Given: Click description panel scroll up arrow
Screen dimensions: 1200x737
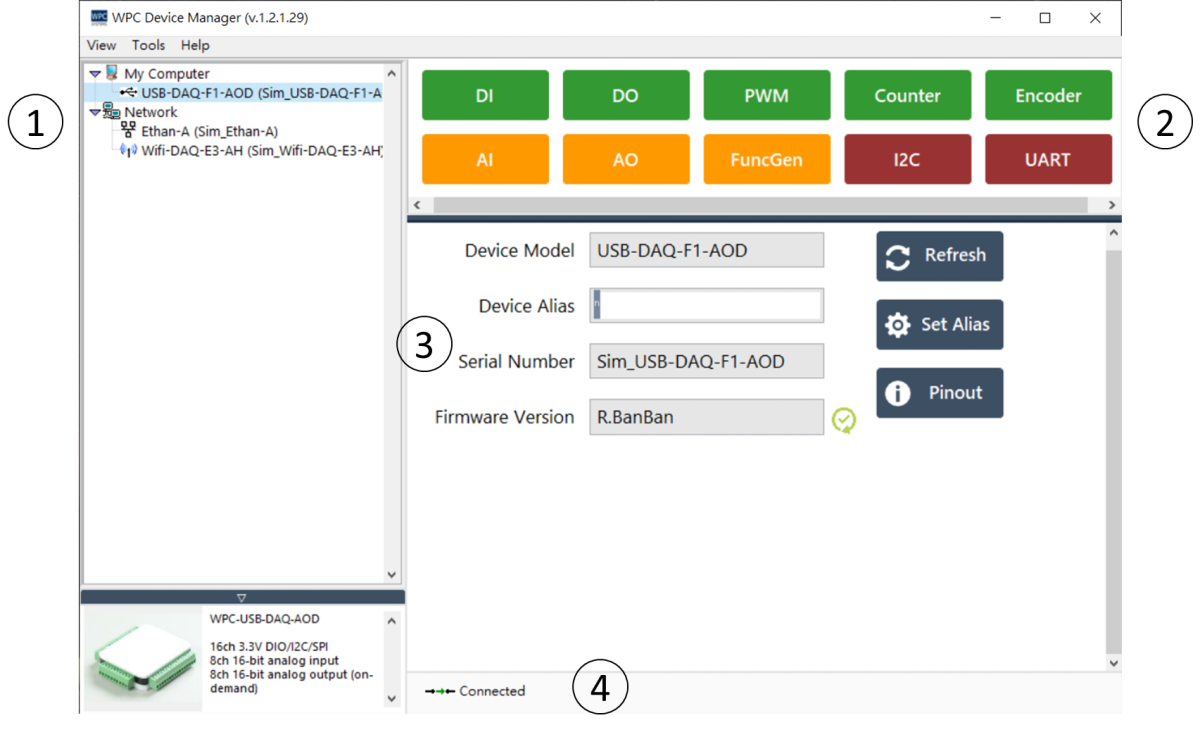Looking at the screenshot, I should click(391, 620).
